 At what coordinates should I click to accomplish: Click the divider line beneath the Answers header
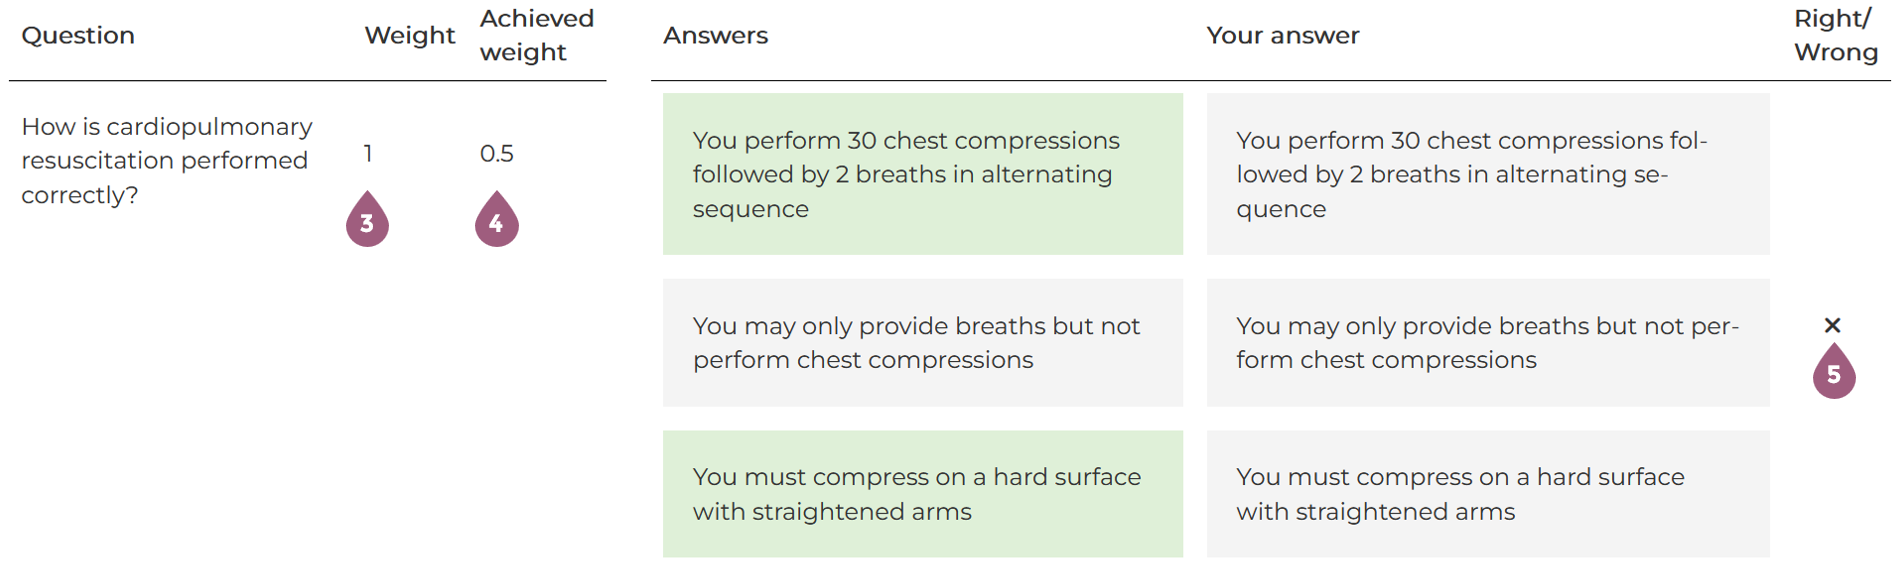pos(1270,80)
